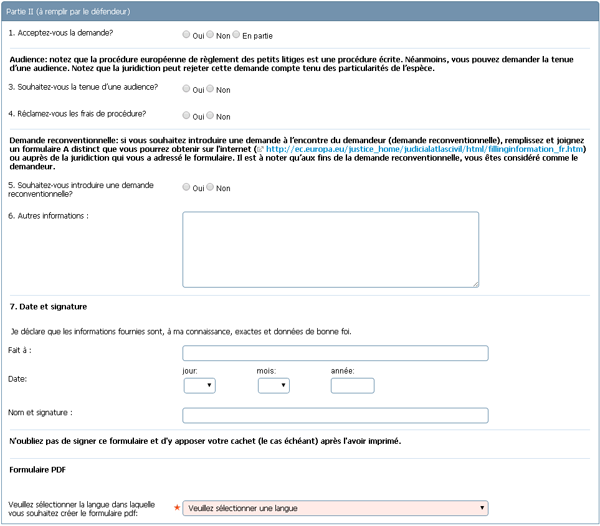
Task: Click the 'Formulaire PDF' heading
Action: (38, 470)
